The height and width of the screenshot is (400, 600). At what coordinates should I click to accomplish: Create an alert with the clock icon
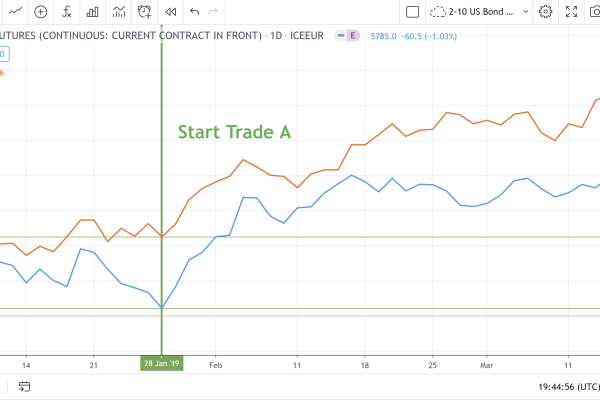(x=144, y=12)
